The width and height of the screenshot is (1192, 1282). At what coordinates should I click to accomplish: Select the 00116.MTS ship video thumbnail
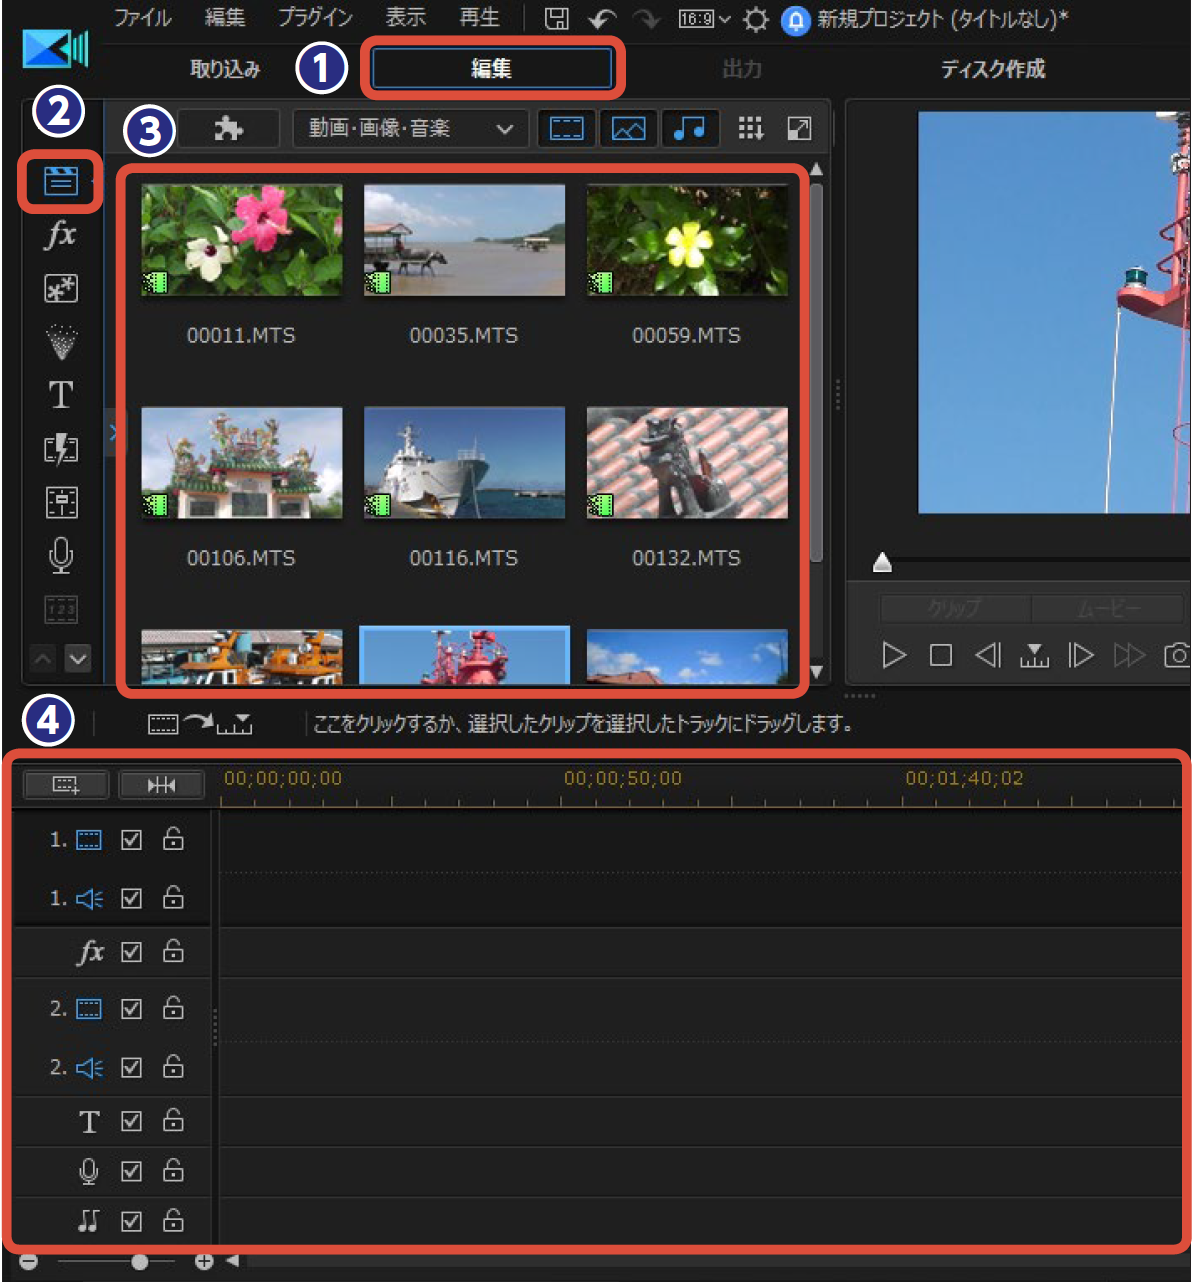coord(464,463)
